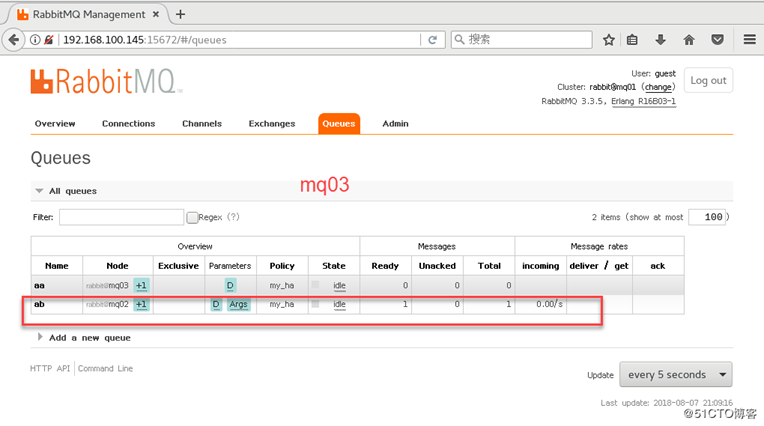This screenshot has height=426, width=764.
Task: Reload the page with the refresh icon
Action: (432, 40)
